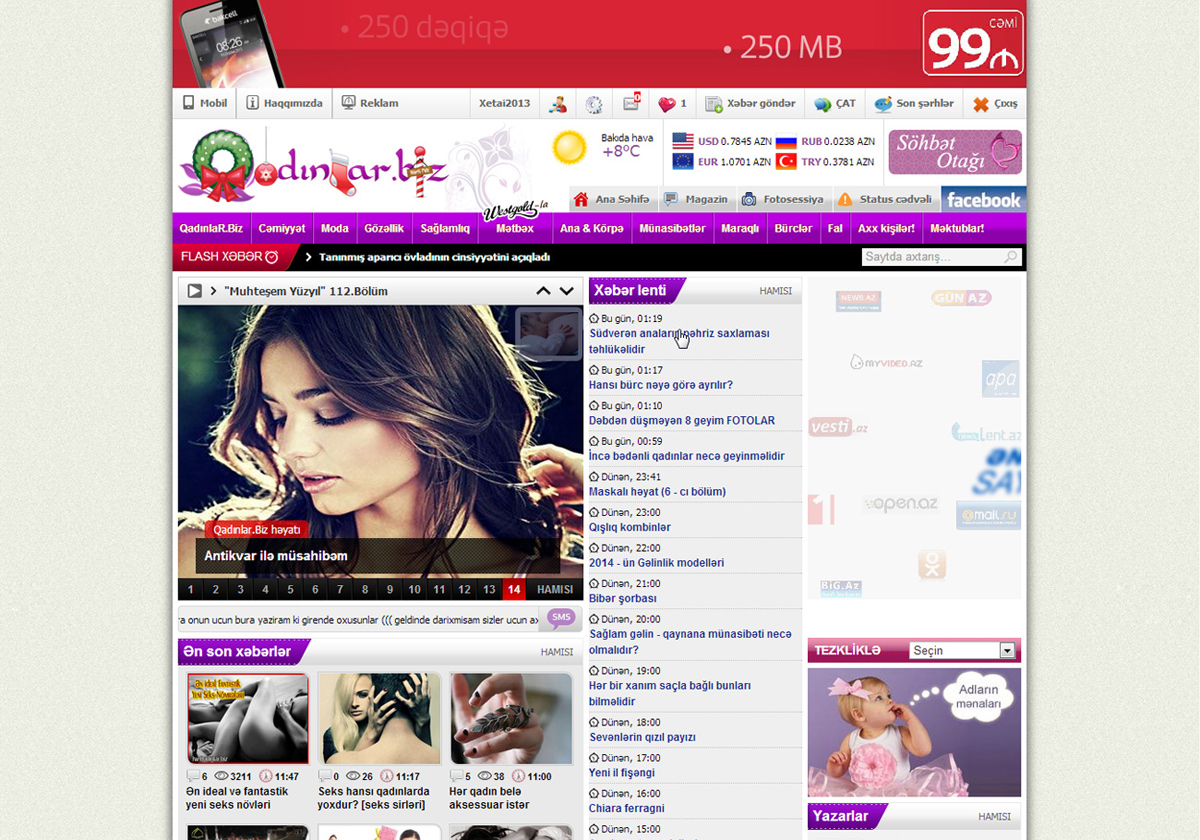Image resolution: width=1200 pixels, height=840 pixels.
Task: Open the Facebook button
Action: pyautogui.click(x=983, y=200)
